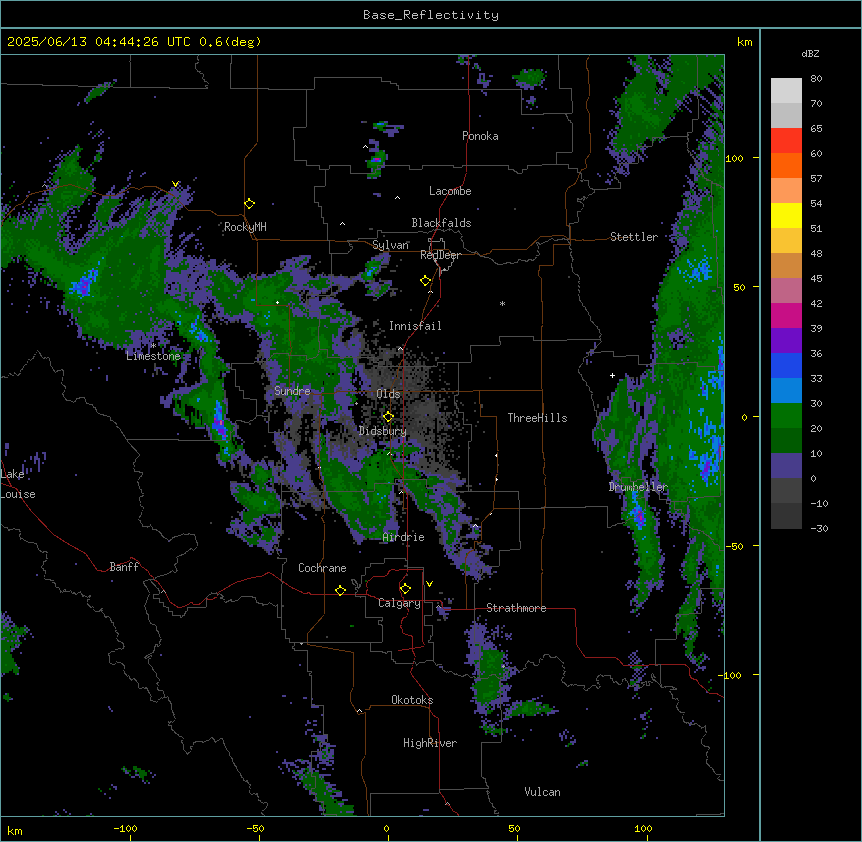
Task: Click the 65 value on the dBZ legend
Action: tap(816, 129)
